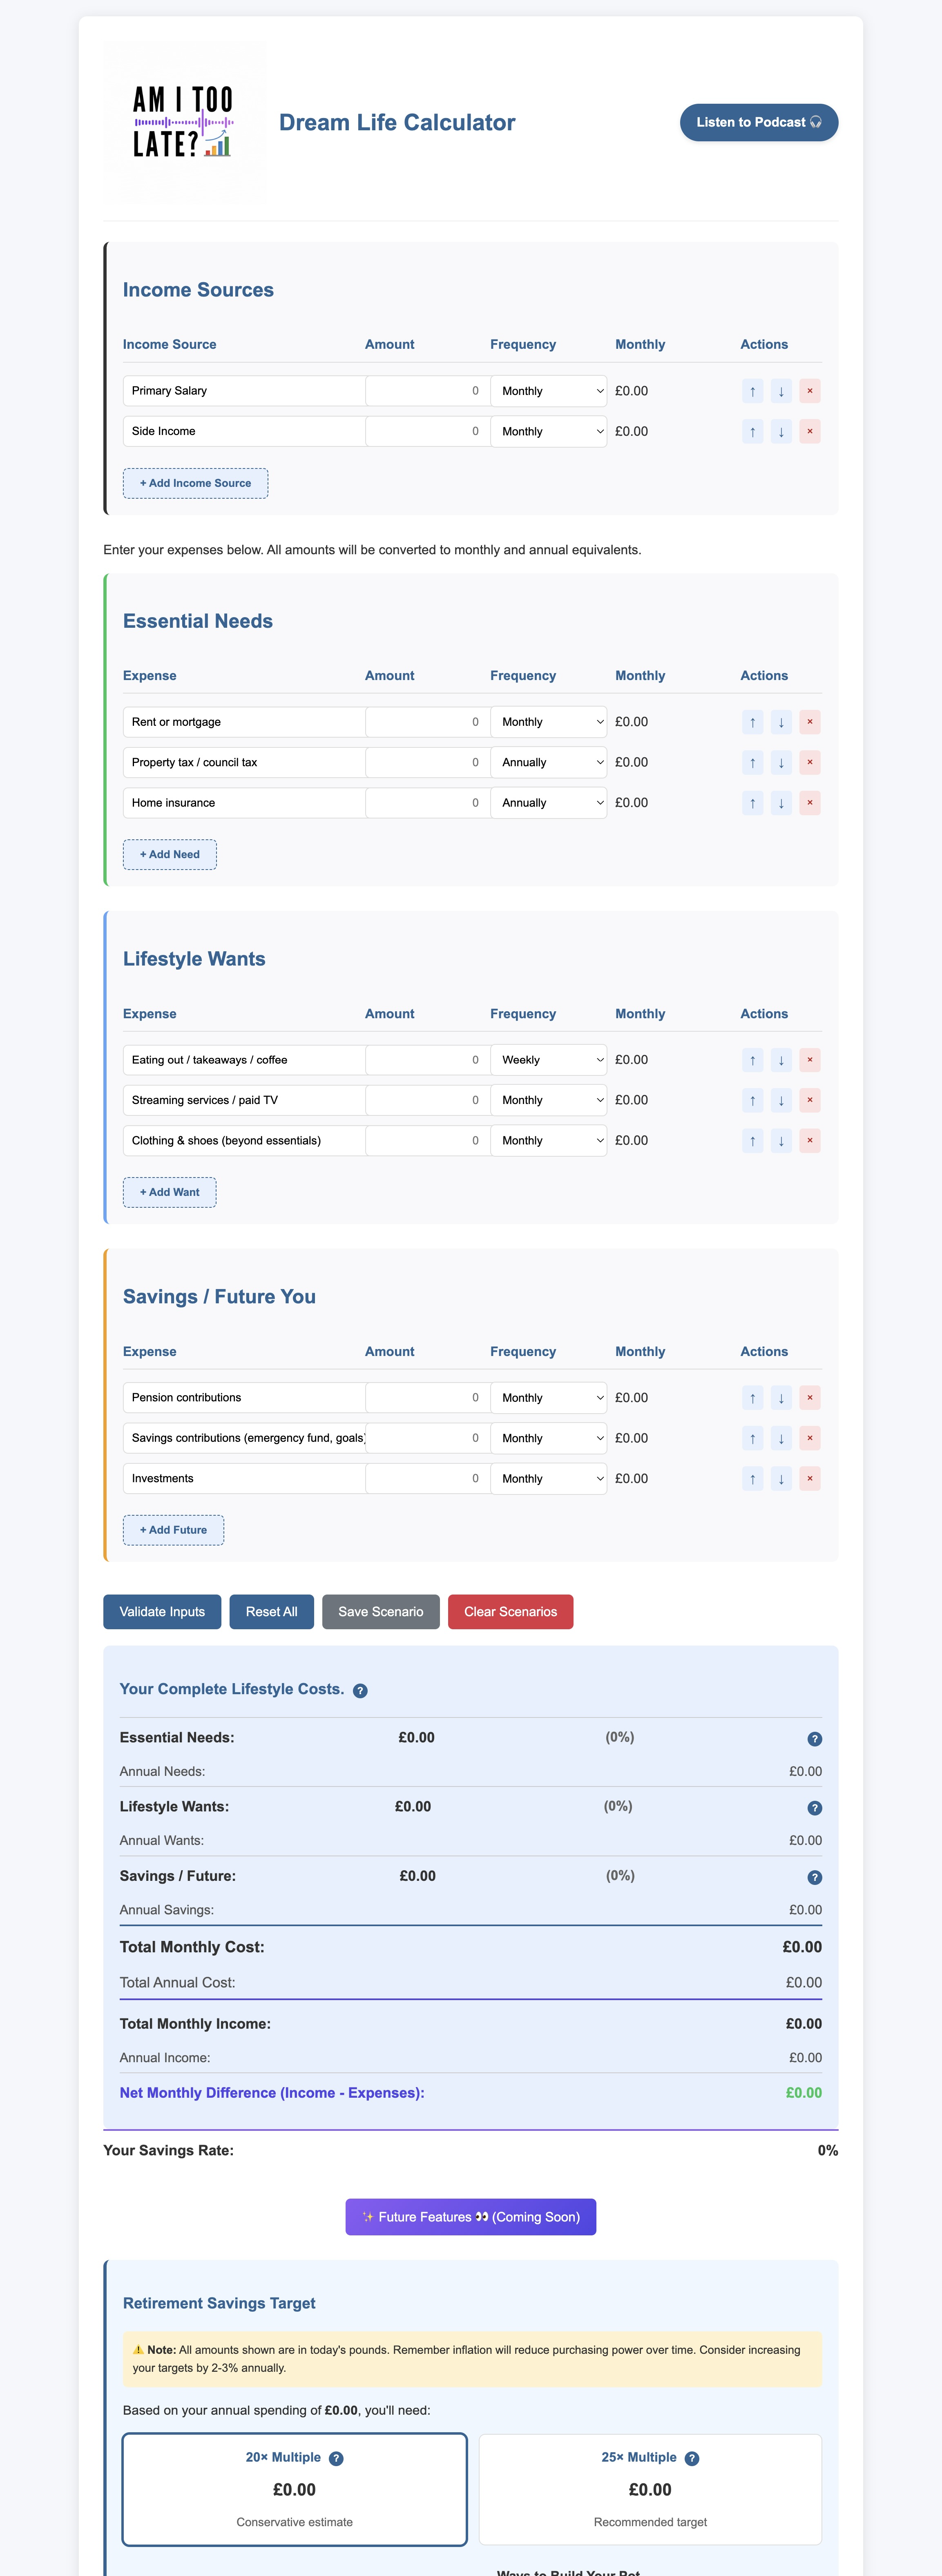The image size is (942, 2576).
Task: Move Primary Salary row up
Action: coord(752,391)
